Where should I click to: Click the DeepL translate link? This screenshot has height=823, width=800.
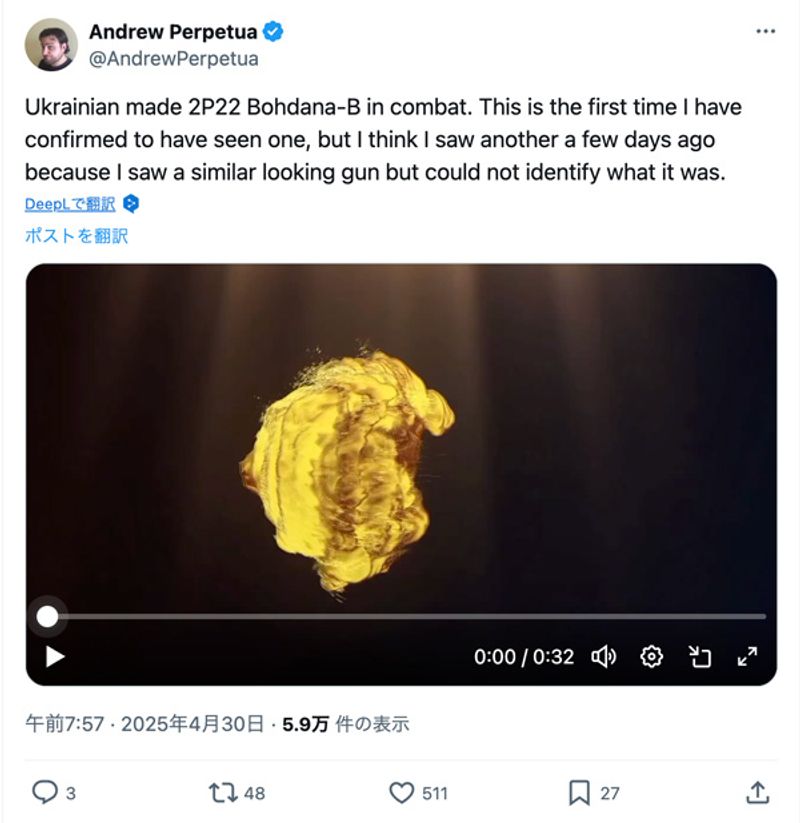pos(70,204)
